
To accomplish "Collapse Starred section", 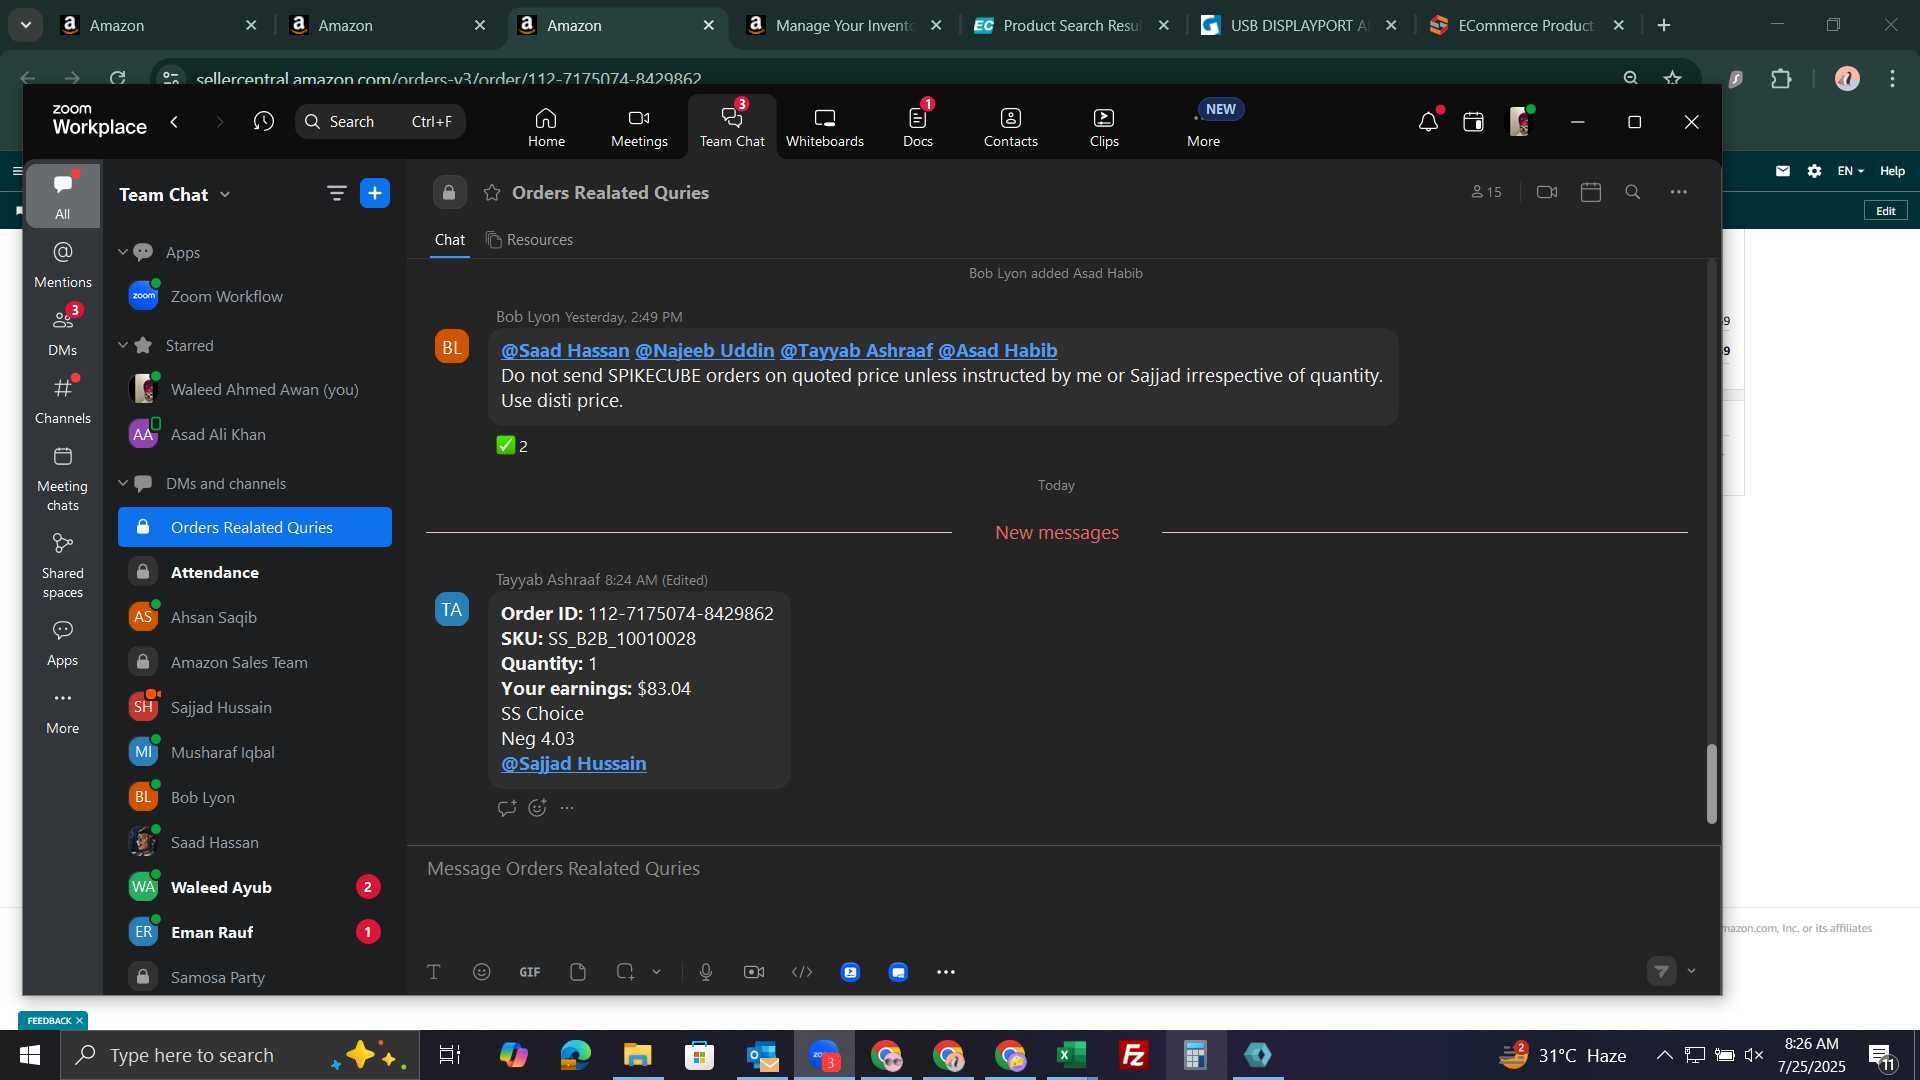I will (123, 346).
